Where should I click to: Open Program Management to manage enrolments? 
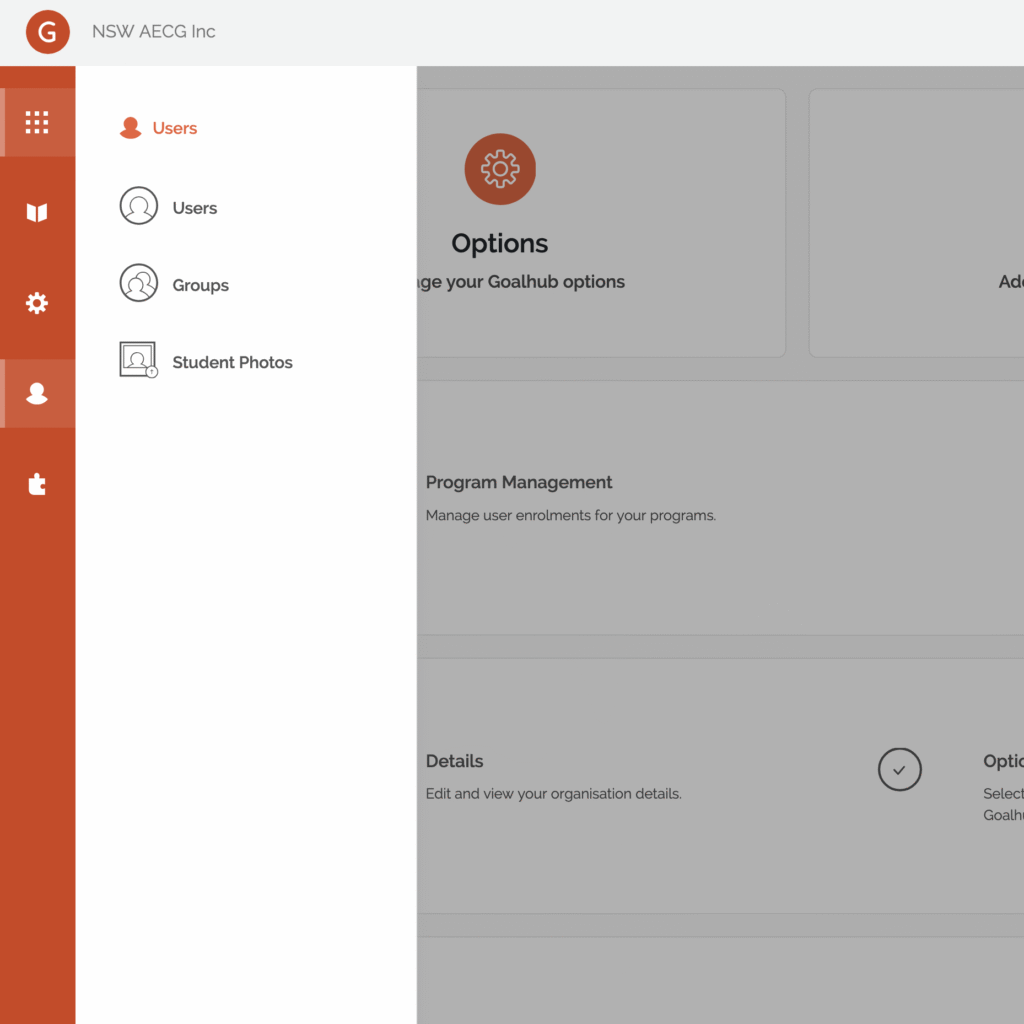[519, 482]
